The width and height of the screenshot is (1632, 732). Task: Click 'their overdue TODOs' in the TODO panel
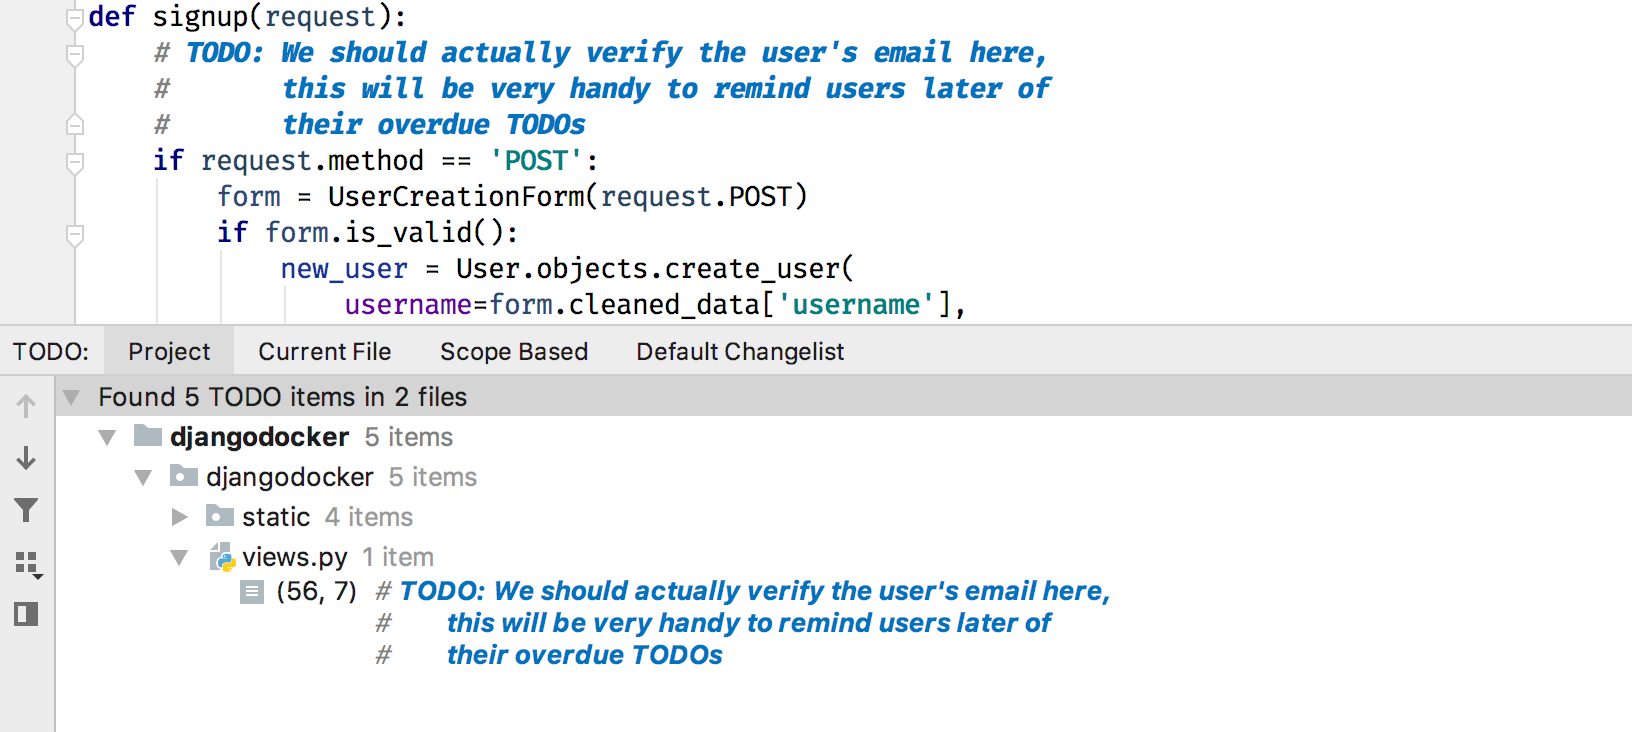(585, 655)
